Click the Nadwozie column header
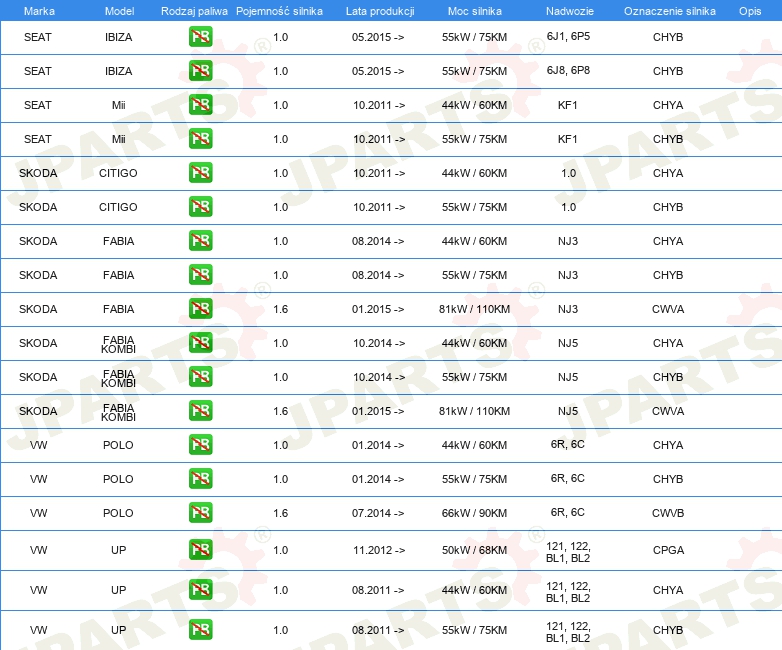Screen dimensions: 782x650 570,11
